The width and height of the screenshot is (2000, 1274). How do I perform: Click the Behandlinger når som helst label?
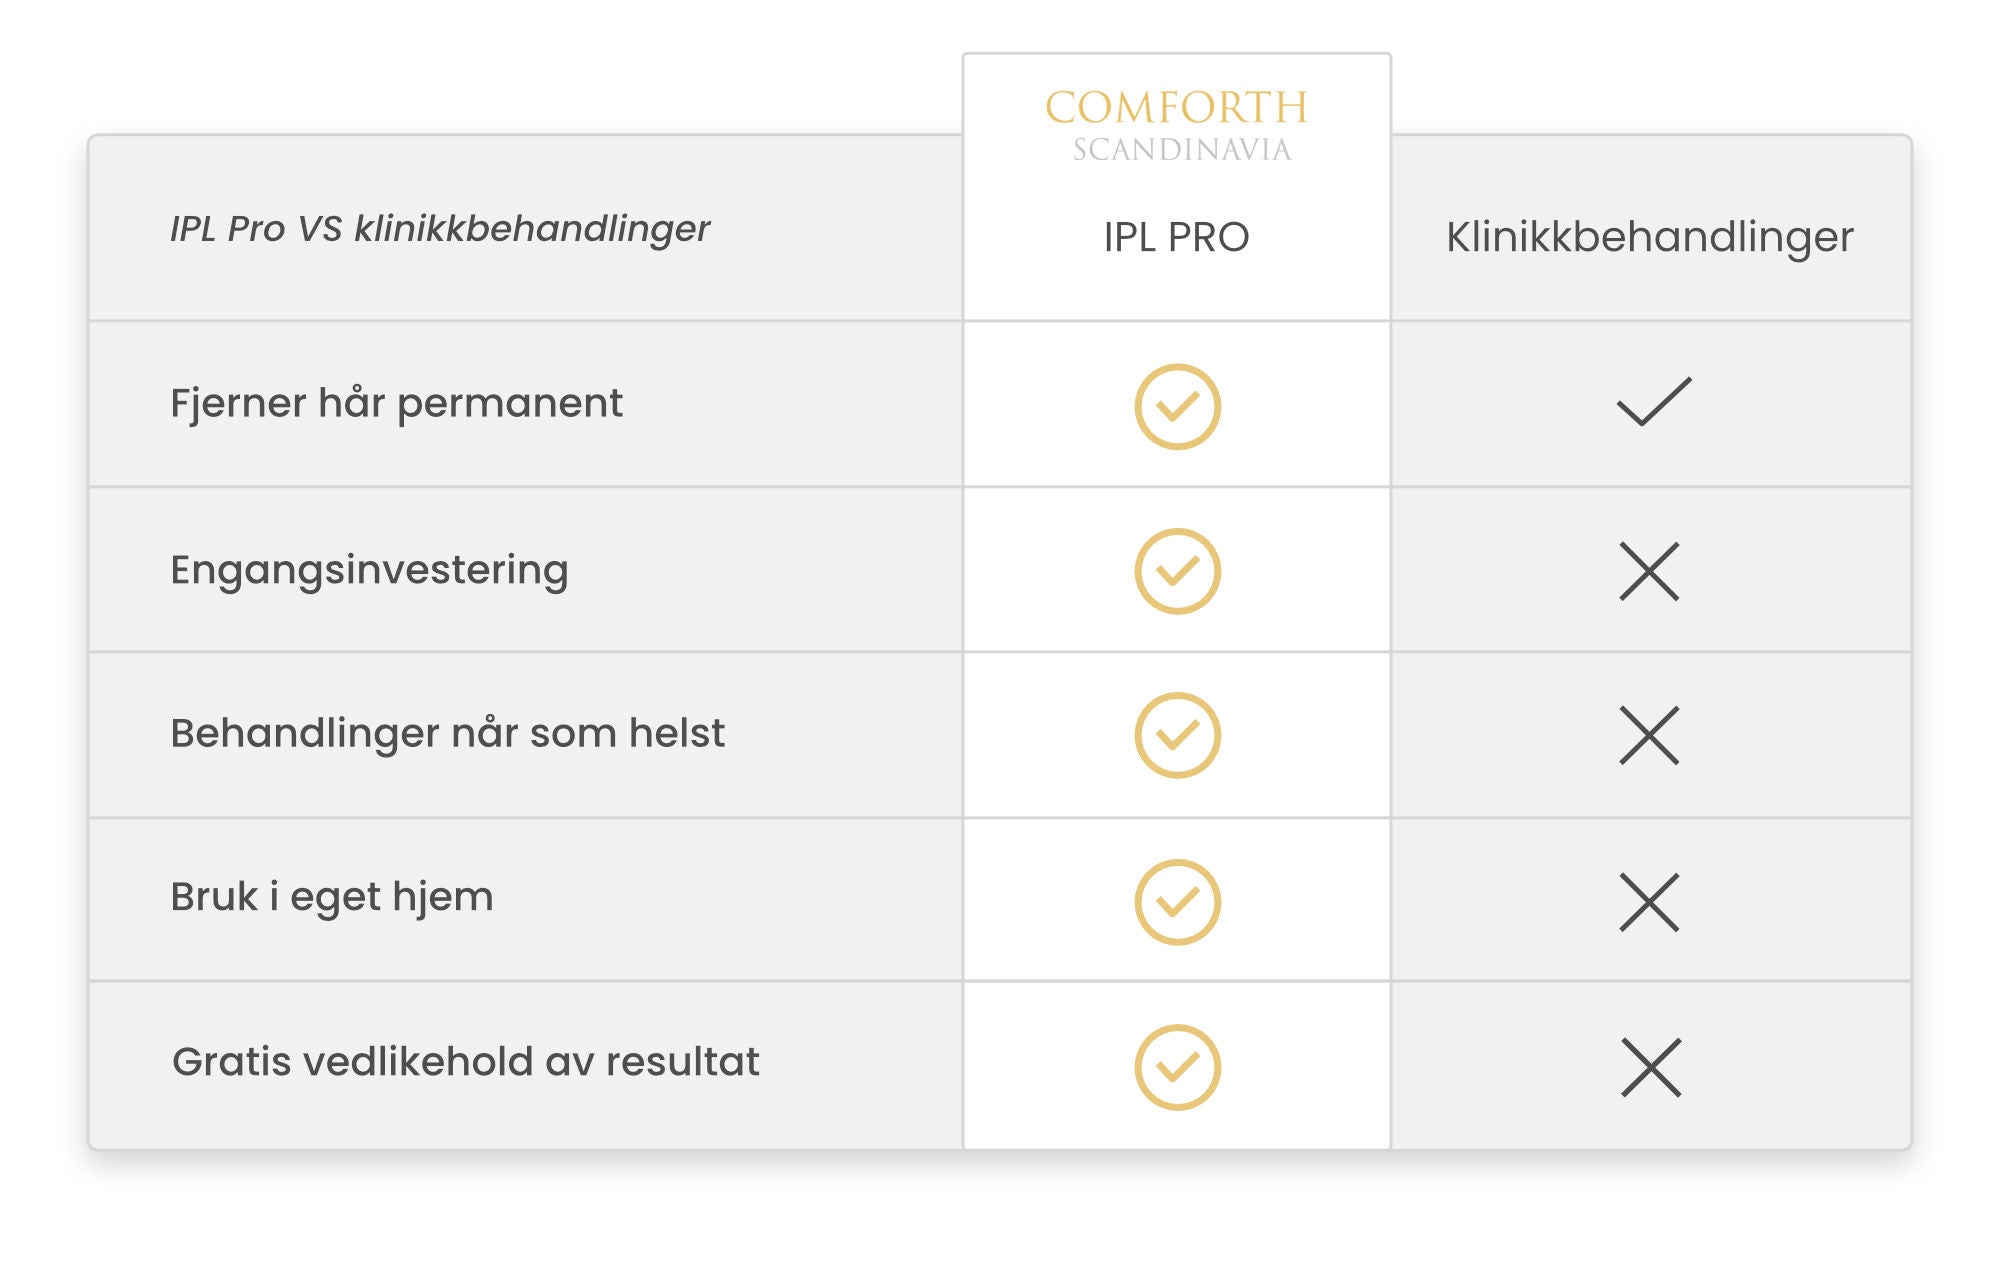click(x=447, y=734)
